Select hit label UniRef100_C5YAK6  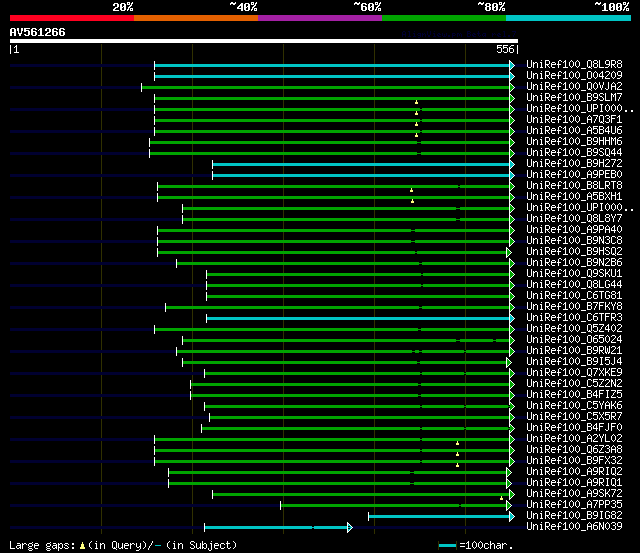pyautogui.click(x=574, y=406)
